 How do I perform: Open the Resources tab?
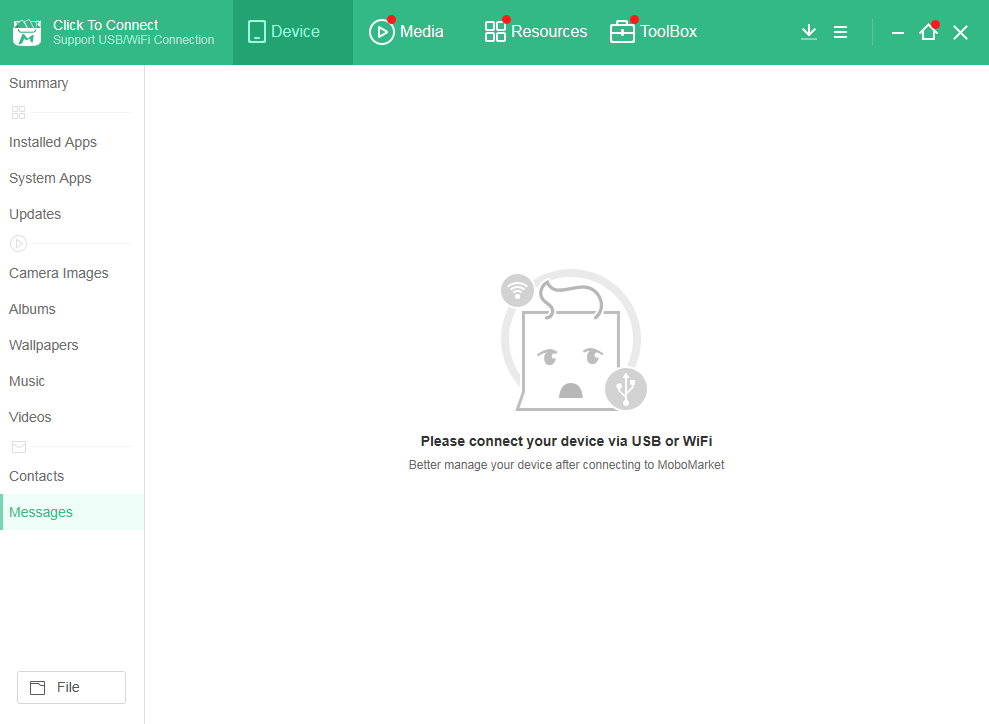(x=536, y=32)
